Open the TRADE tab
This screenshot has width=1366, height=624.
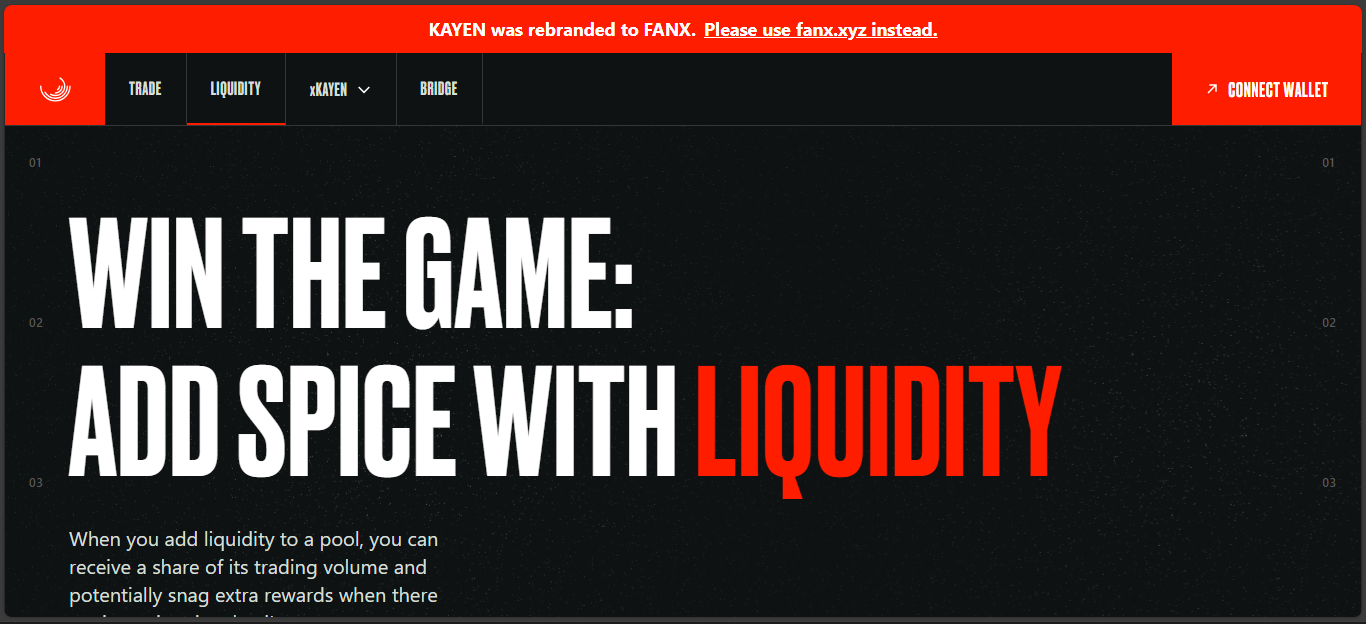[145, 89]
